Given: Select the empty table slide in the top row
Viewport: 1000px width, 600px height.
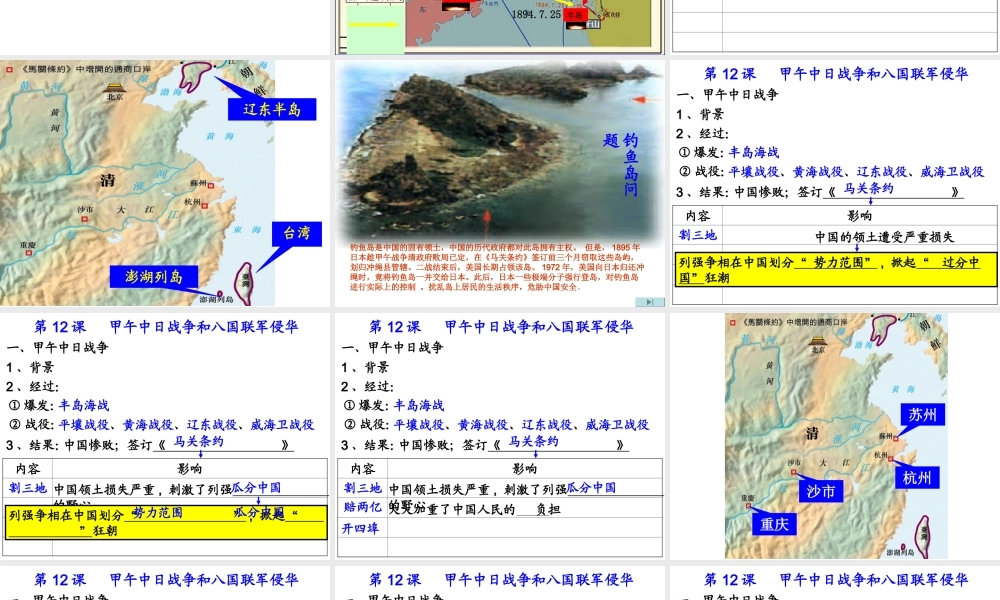Looking at the screenshot, I should [835, 26].
